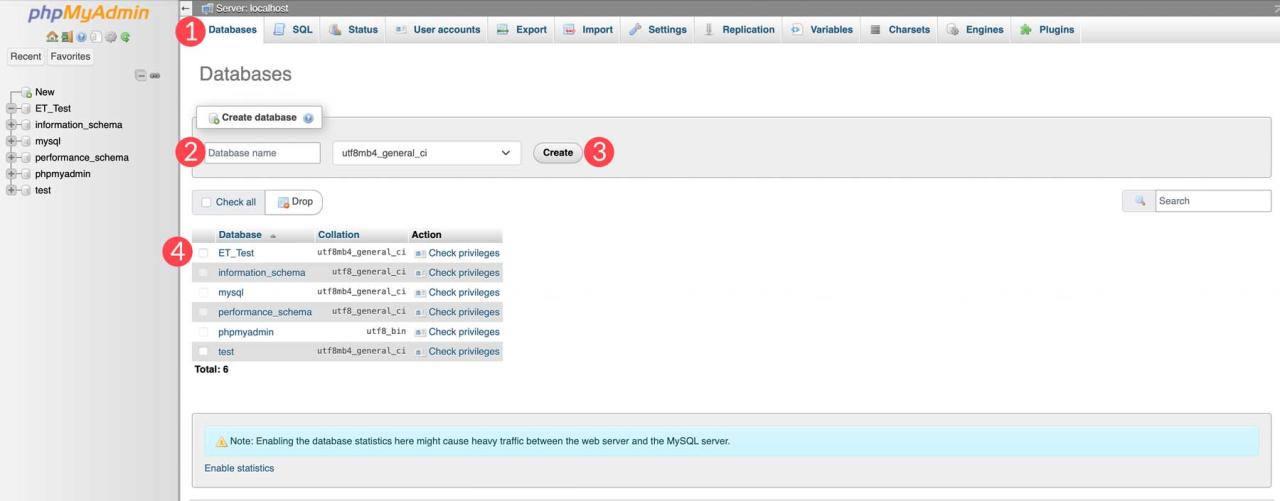Screen dimensions: 1280x501
Task: Collapse the ET_Test tree node
Action: coord(11,109)
